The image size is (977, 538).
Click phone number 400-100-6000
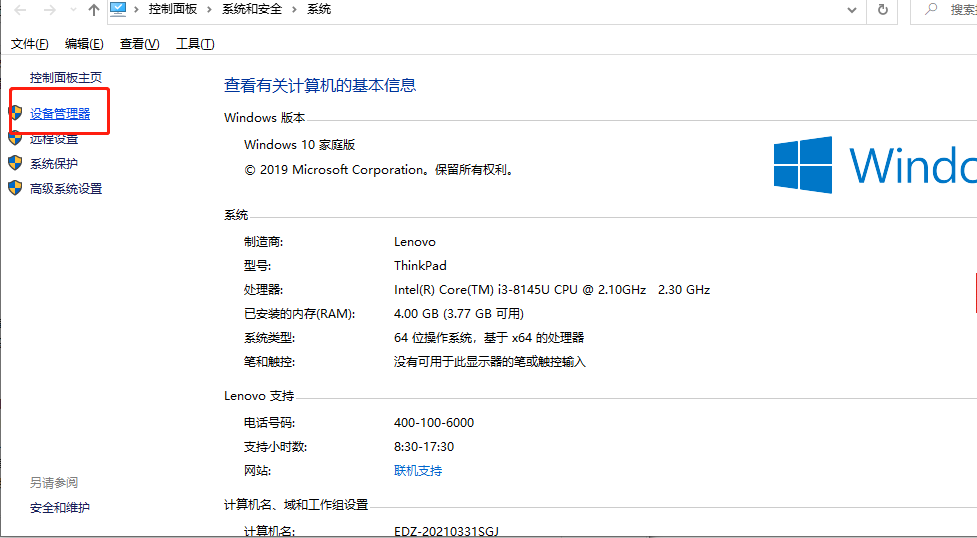pyautogui.click(x=434, y=423)
